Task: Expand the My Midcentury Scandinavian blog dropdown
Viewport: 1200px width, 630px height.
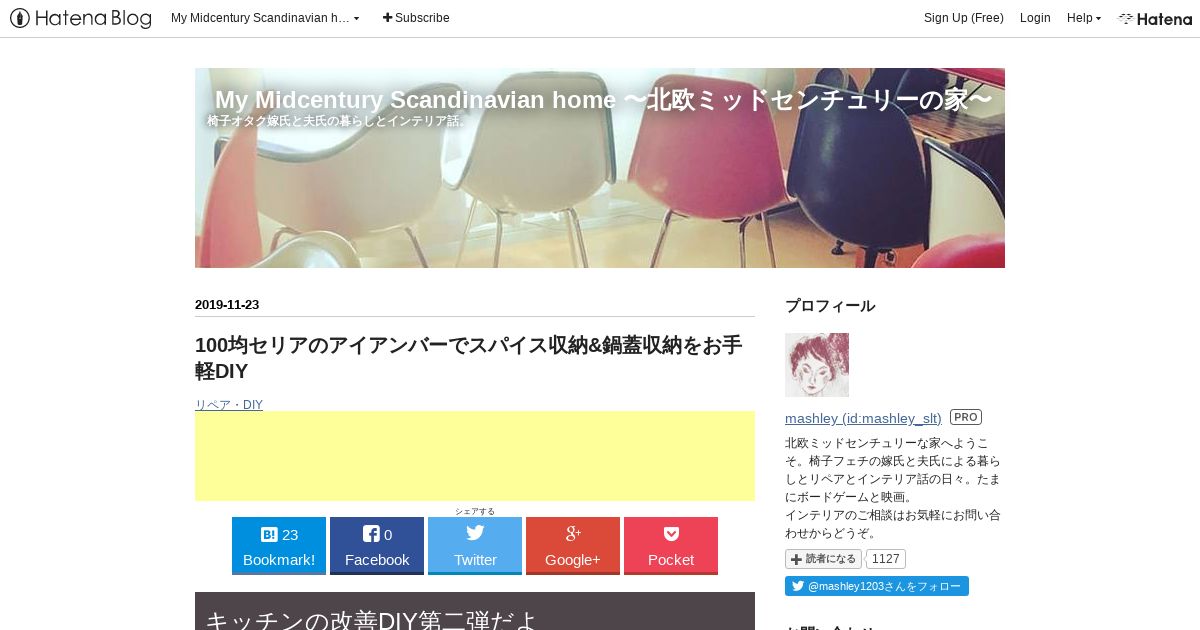Action: coord(265,18)
